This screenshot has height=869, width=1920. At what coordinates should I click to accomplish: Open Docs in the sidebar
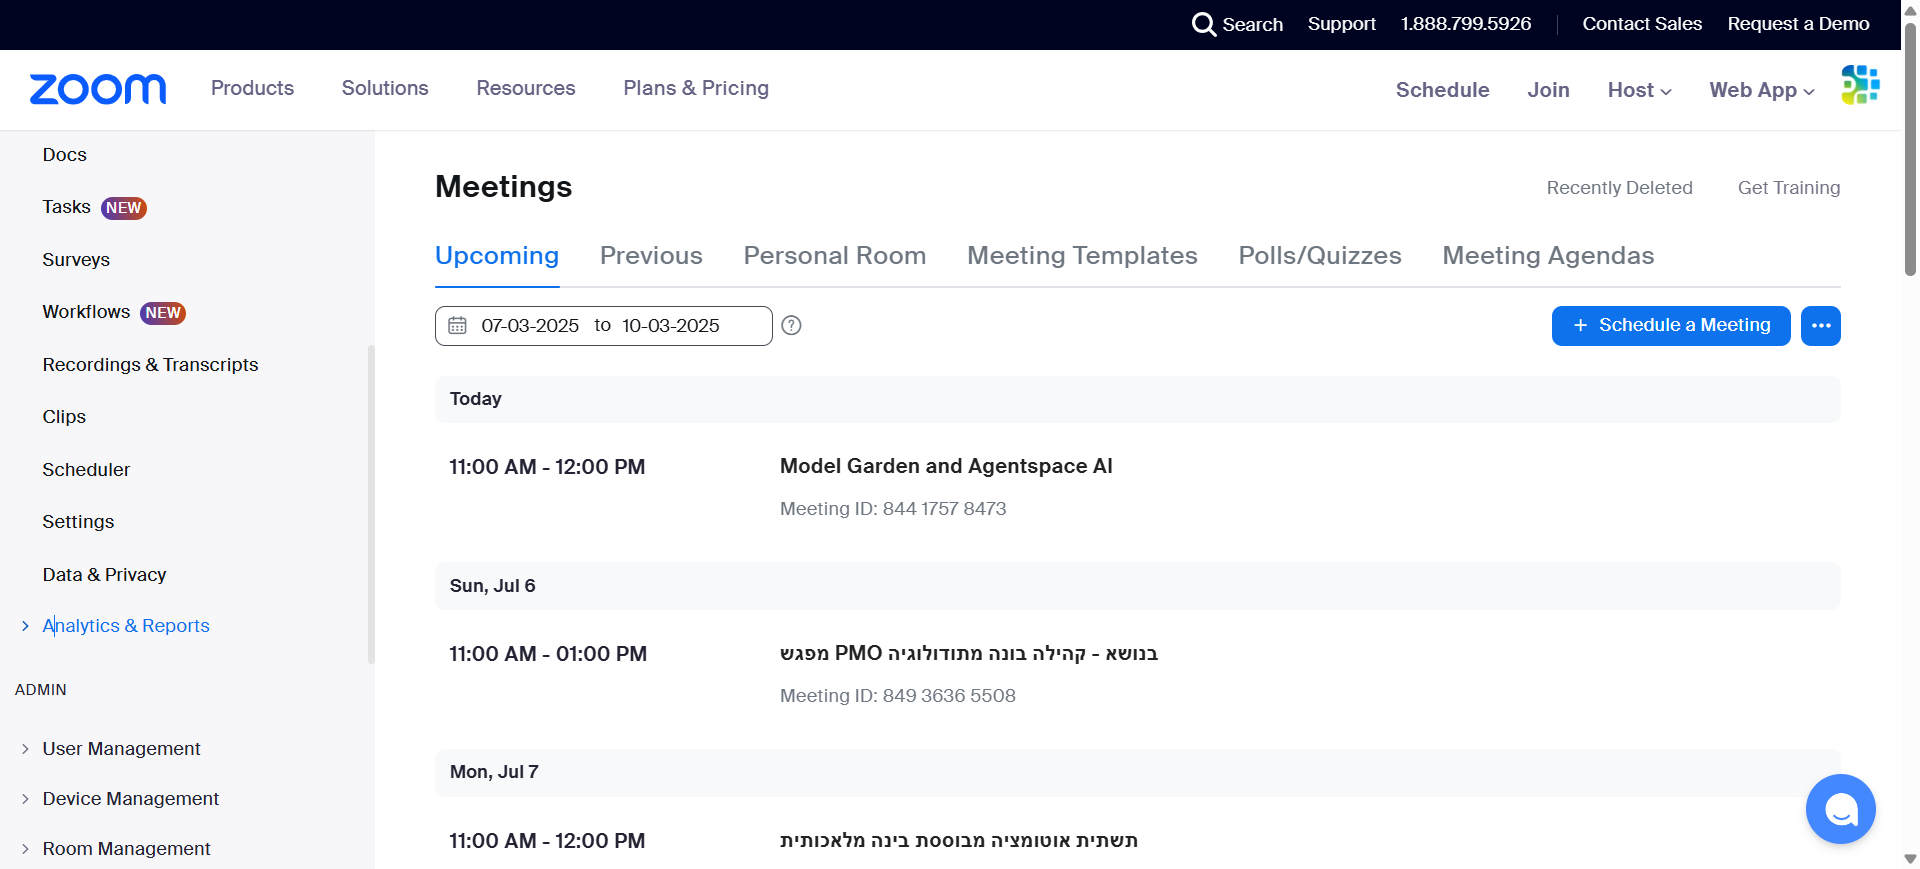tap(65, 155)
